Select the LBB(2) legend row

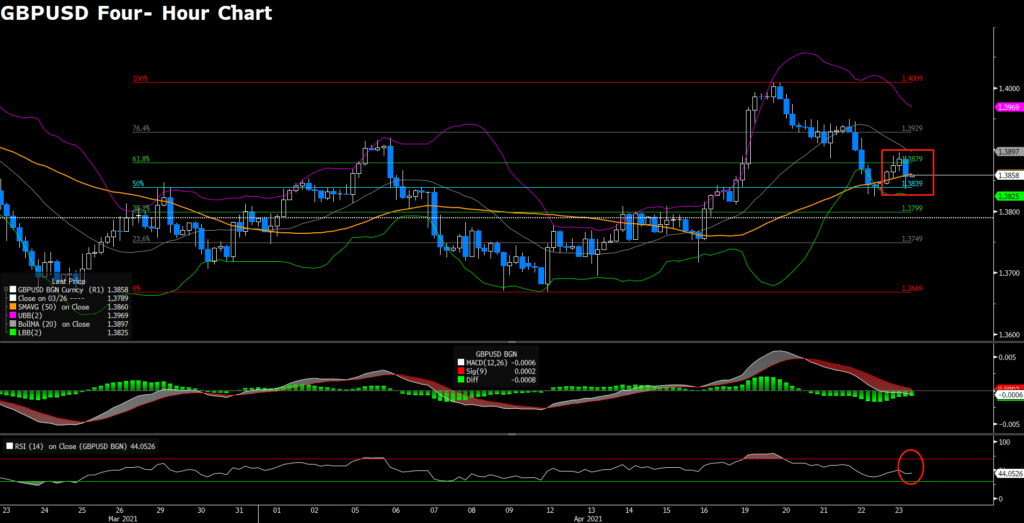click(x=68, y=332)
